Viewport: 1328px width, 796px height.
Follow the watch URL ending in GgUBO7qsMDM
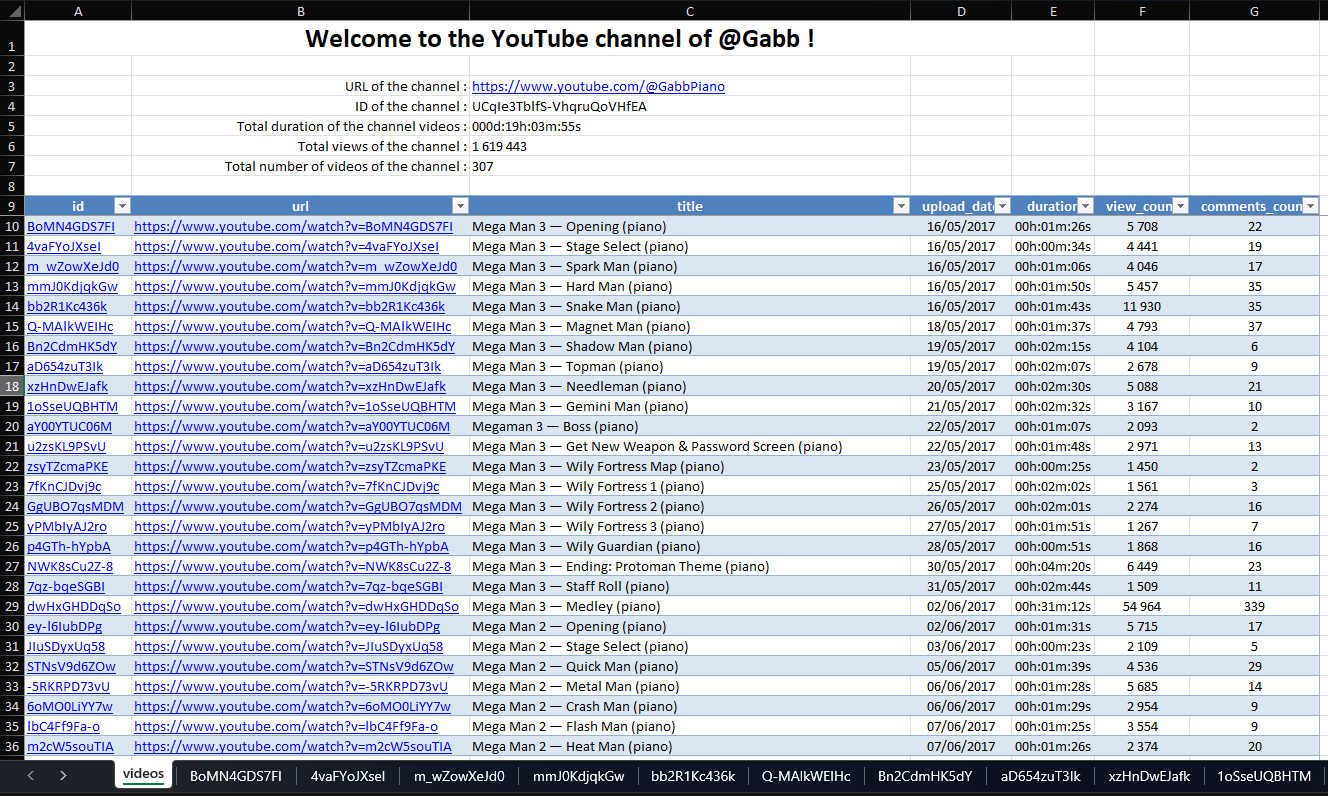pos(298,507)
